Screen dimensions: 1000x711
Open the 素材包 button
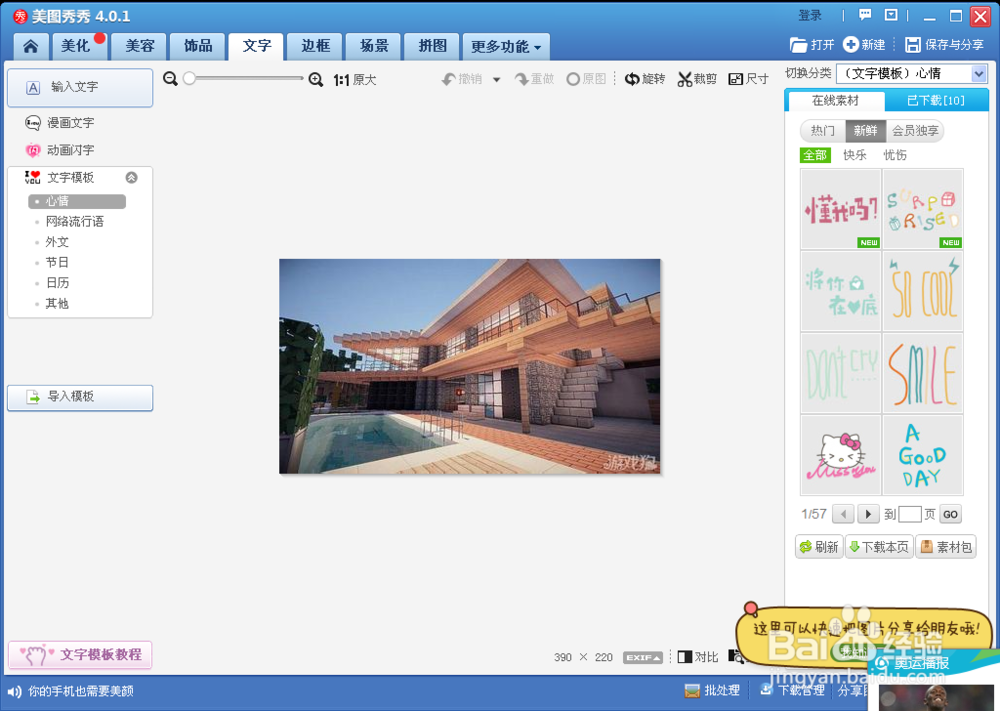click(946, 547)
